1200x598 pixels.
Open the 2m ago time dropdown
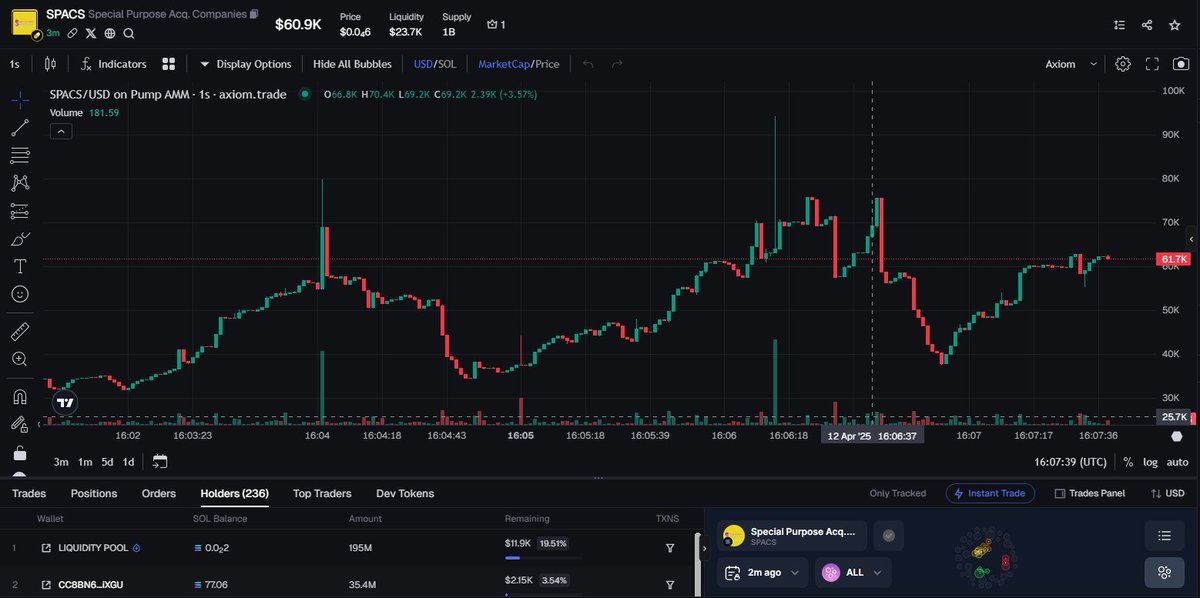763,573
